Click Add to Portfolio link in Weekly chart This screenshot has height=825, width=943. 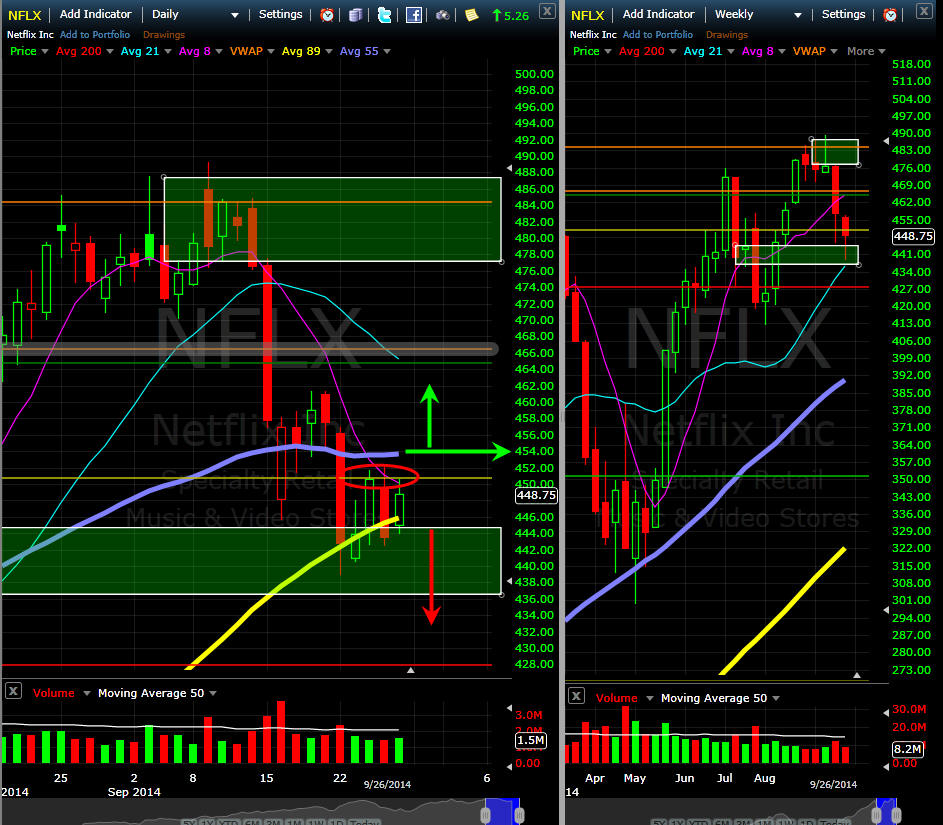click(x=658, y=35)
